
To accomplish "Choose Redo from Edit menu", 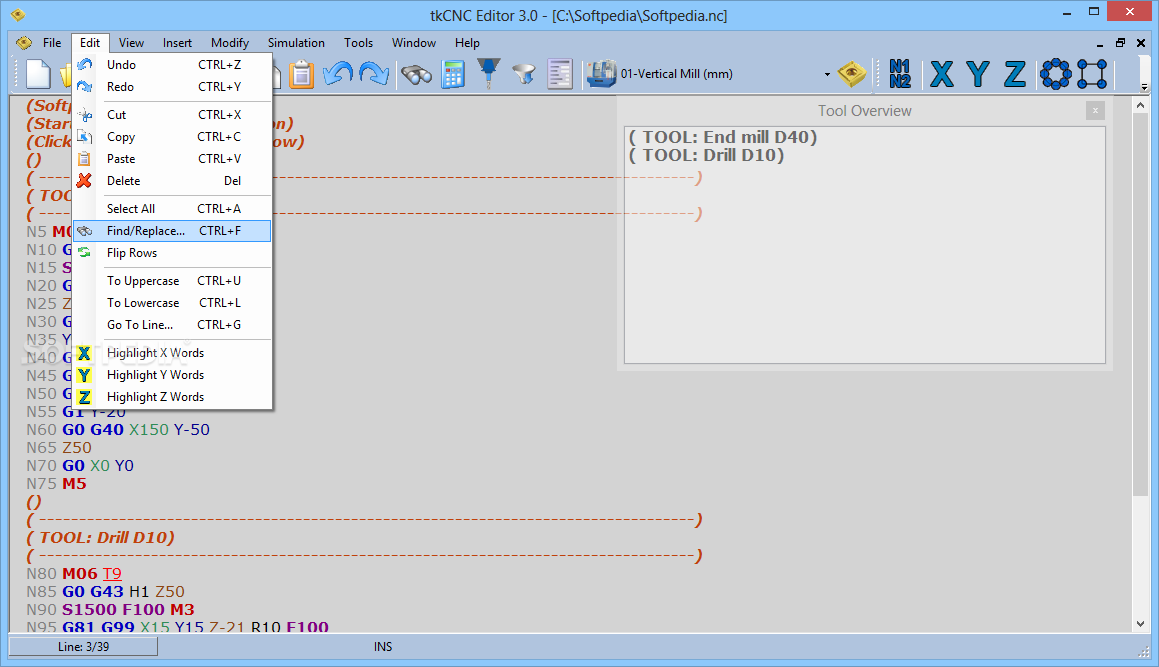I will (172, 87).
